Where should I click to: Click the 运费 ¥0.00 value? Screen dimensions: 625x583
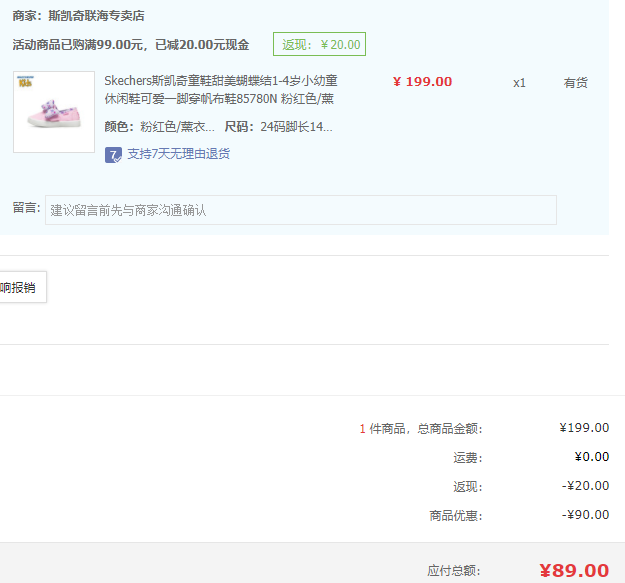pos(592,457)
